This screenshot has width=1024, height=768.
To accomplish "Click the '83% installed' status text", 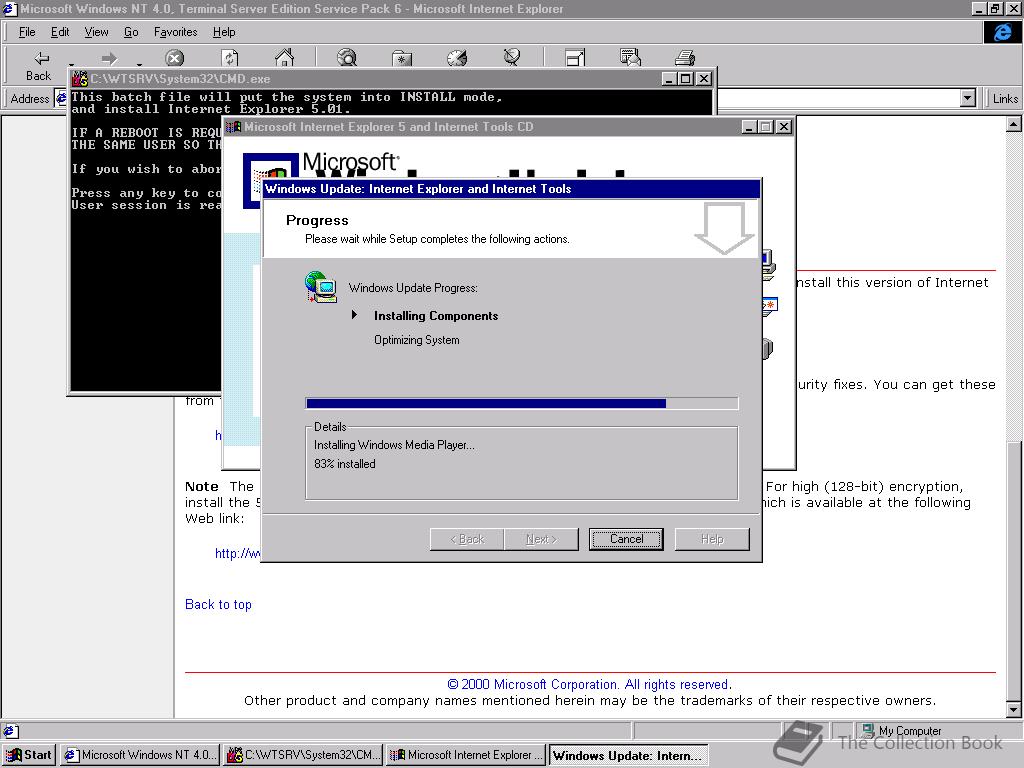I will pos(344,464).
